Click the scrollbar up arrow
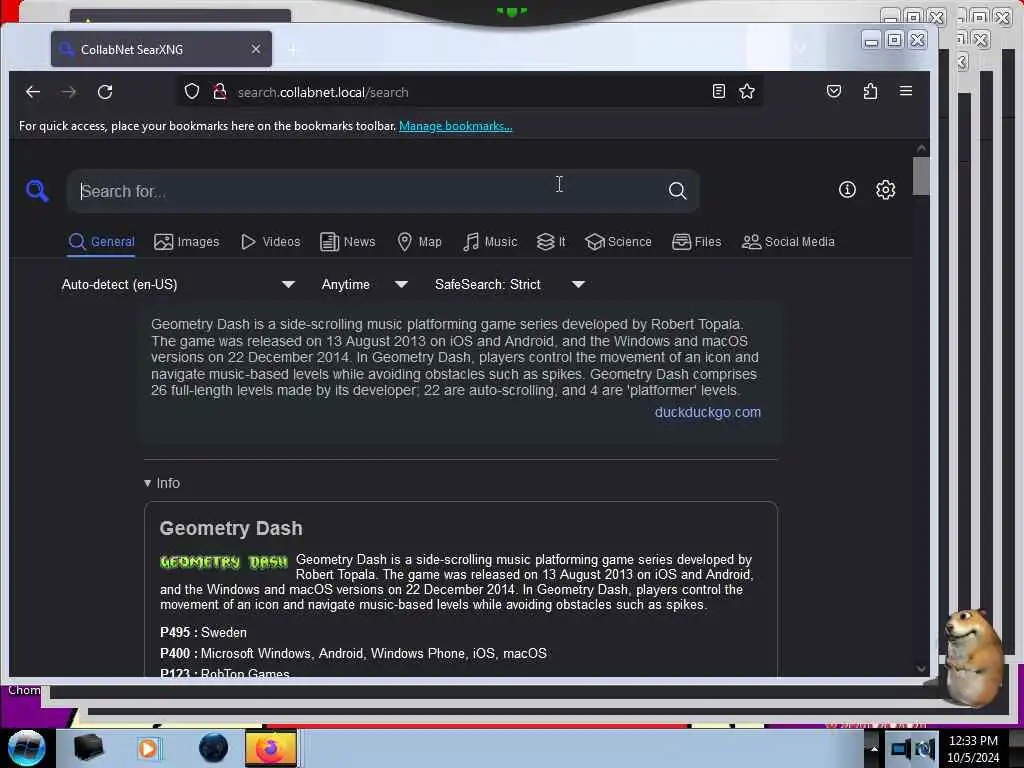This screenshot has height=768, width=1024. [x=921, y=148]
